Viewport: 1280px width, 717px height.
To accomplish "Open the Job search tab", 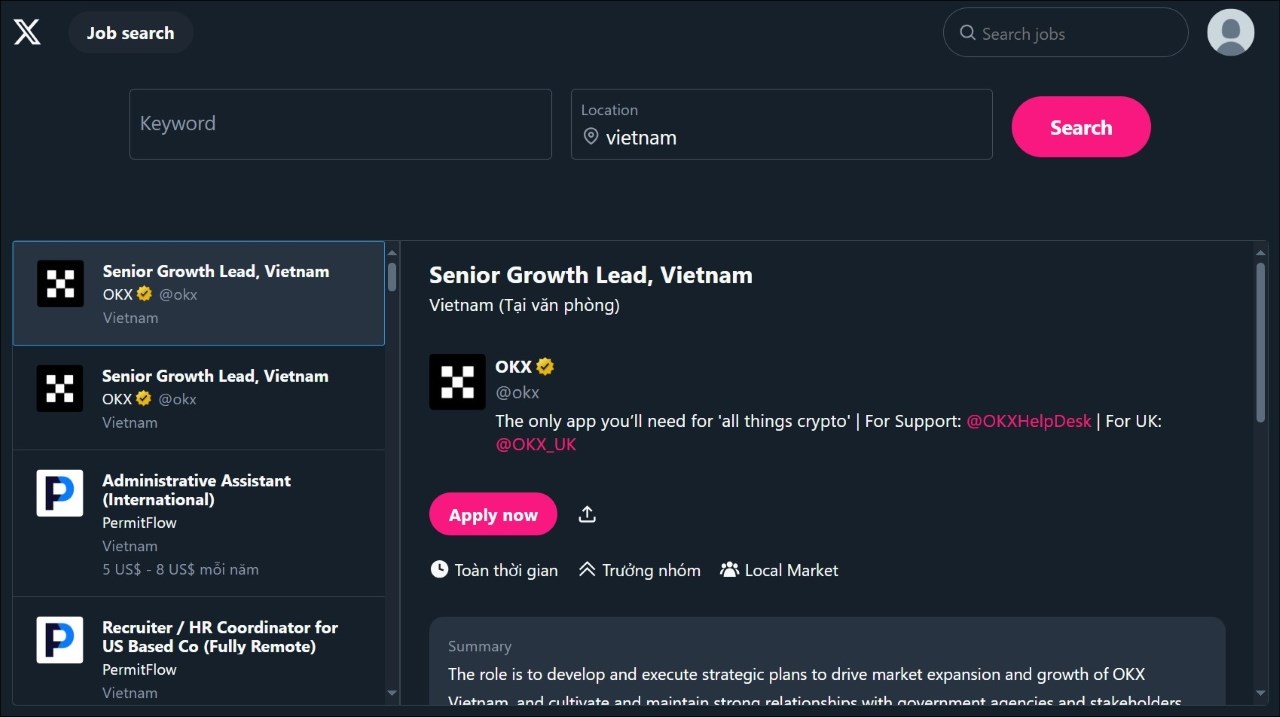I will point(131,33).
